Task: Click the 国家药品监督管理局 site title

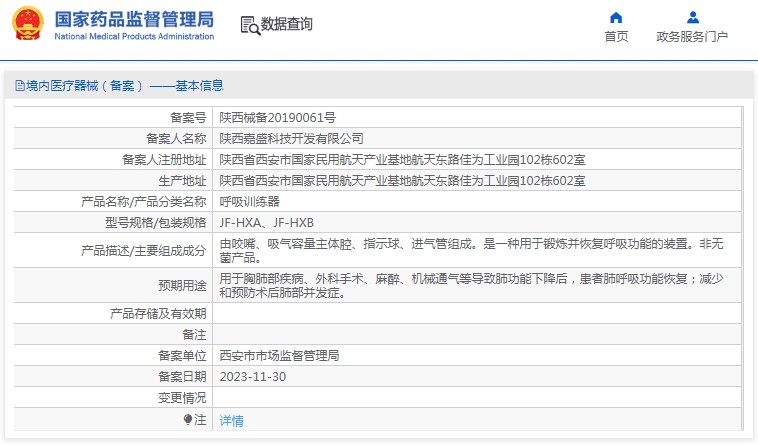Action: point(134,19)
